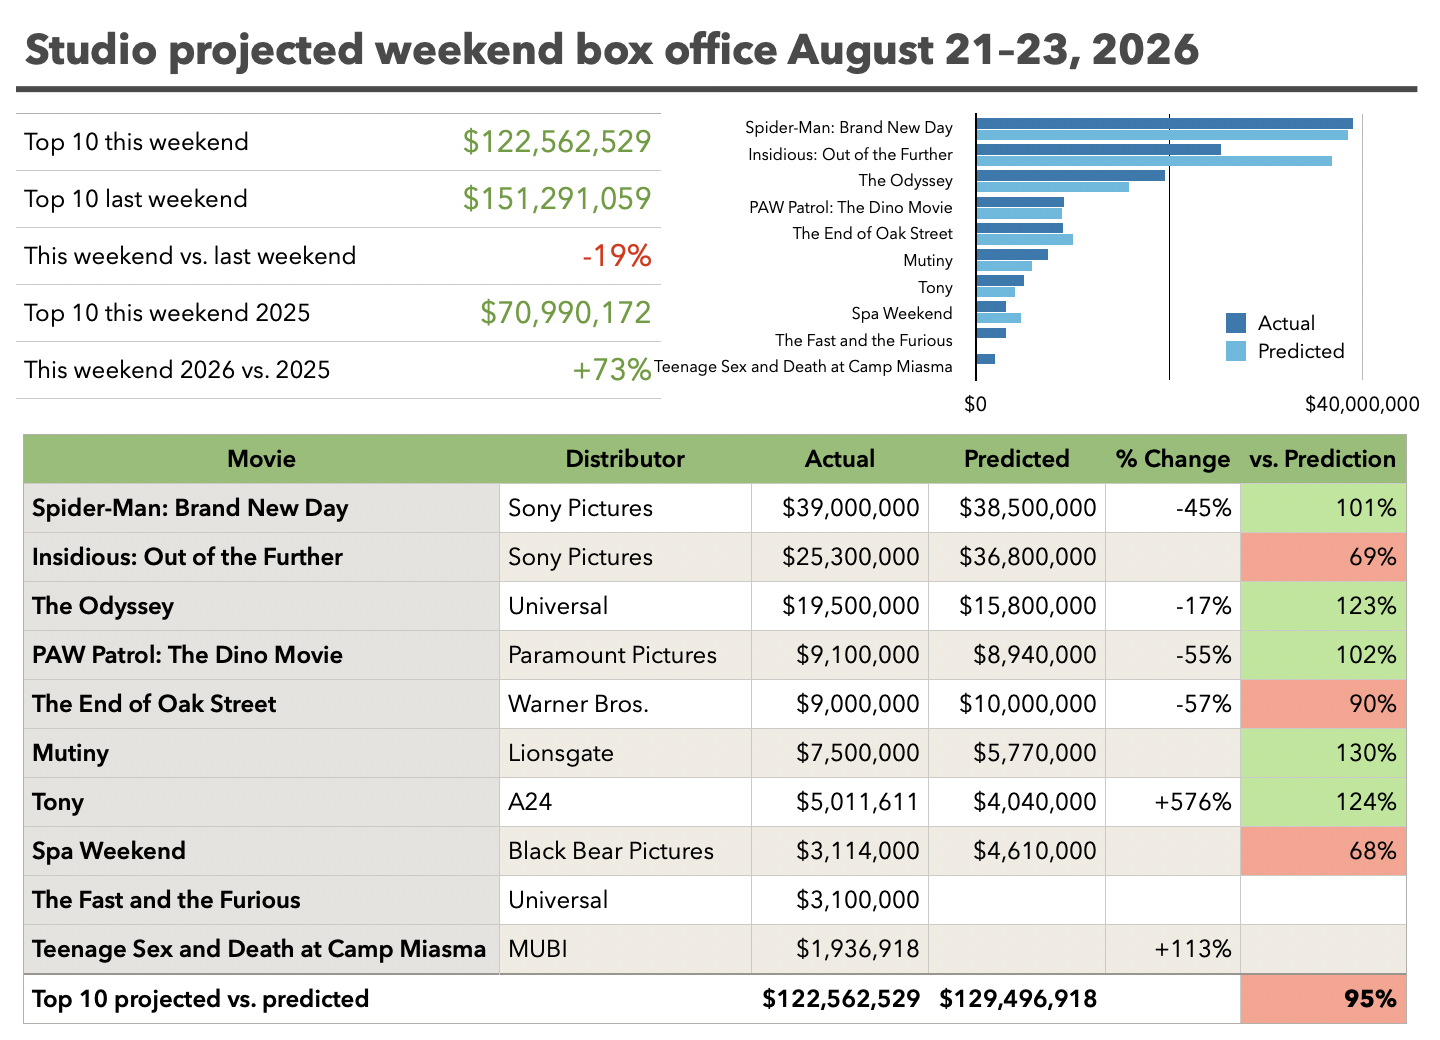Click the dark blue Actual legend swatch
This screenshot has width=1440, height=1040.
pyautogui.click(x=1236, y=323)
